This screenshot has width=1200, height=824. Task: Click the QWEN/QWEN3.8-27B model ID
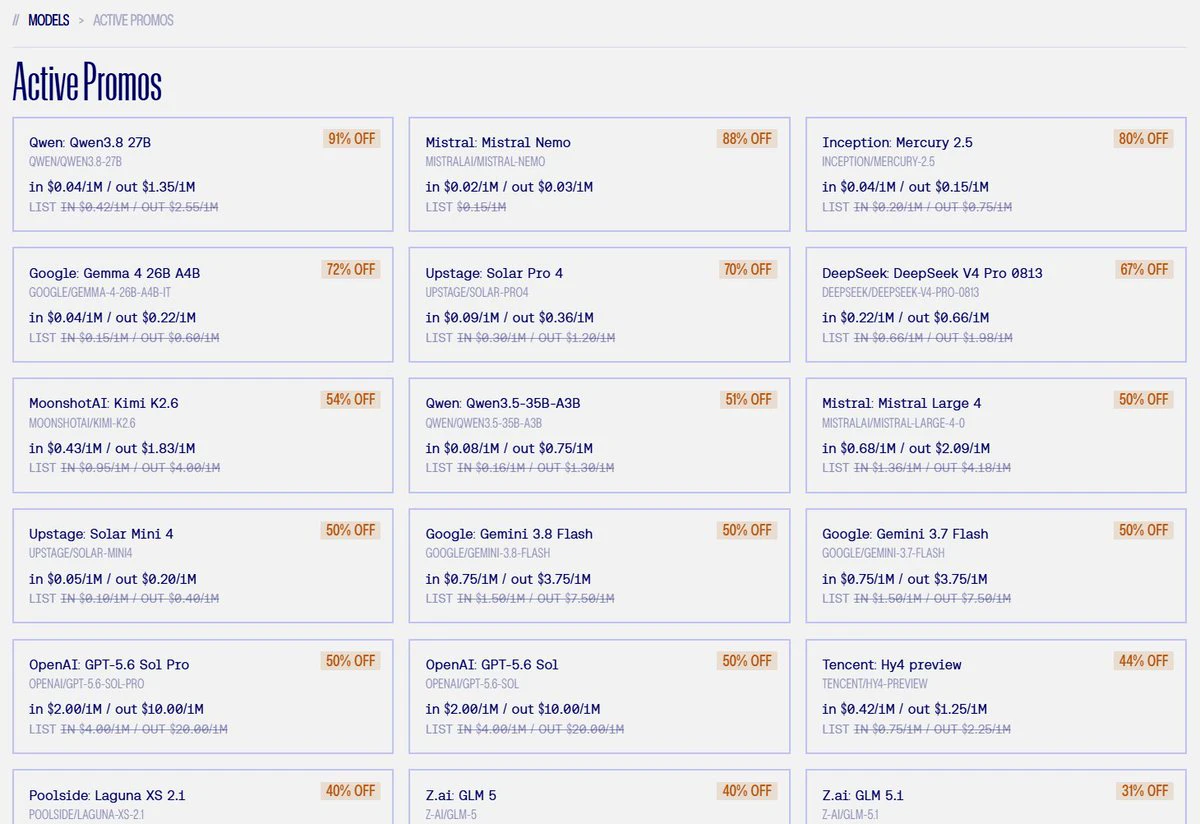point(76,162)
